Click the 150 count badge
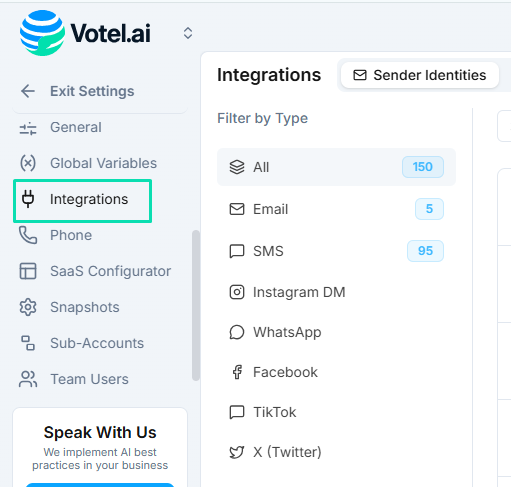The image size is (511, 487). click(x=423, y=167)
